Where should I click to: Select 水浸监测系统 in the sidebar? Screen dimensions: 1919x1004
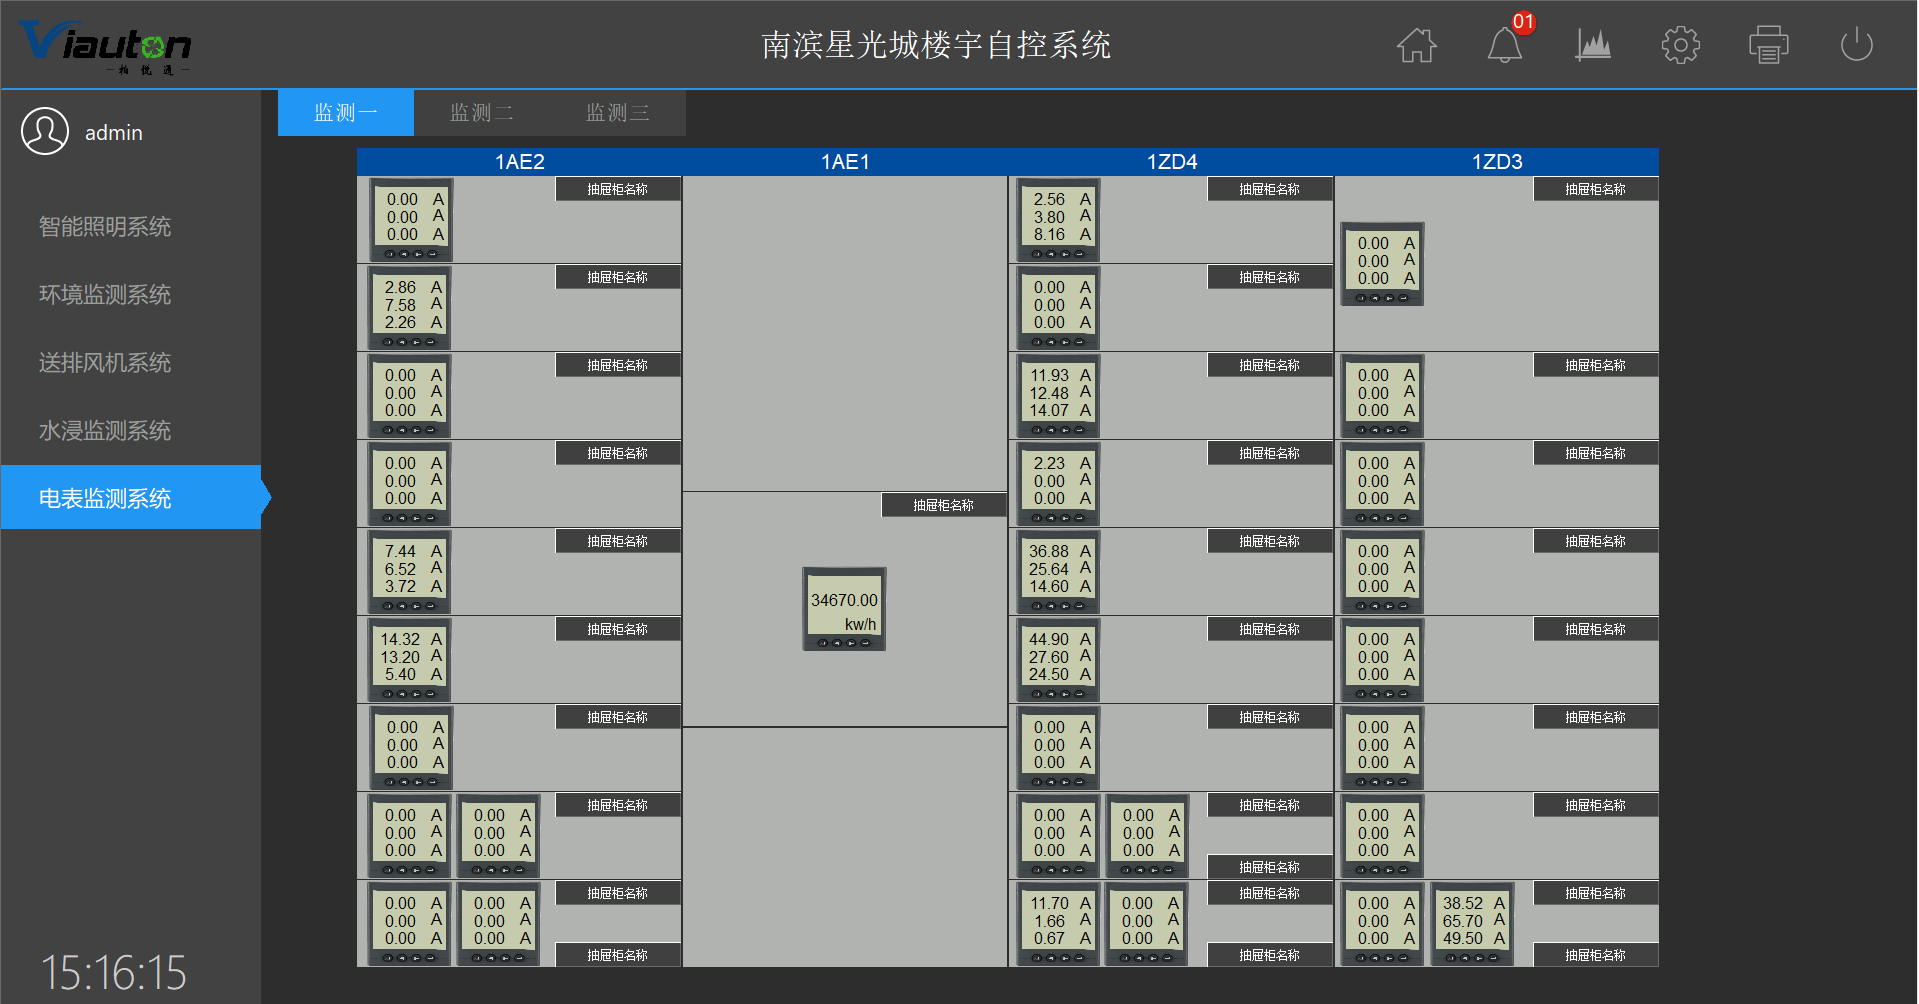click(105, 431)
